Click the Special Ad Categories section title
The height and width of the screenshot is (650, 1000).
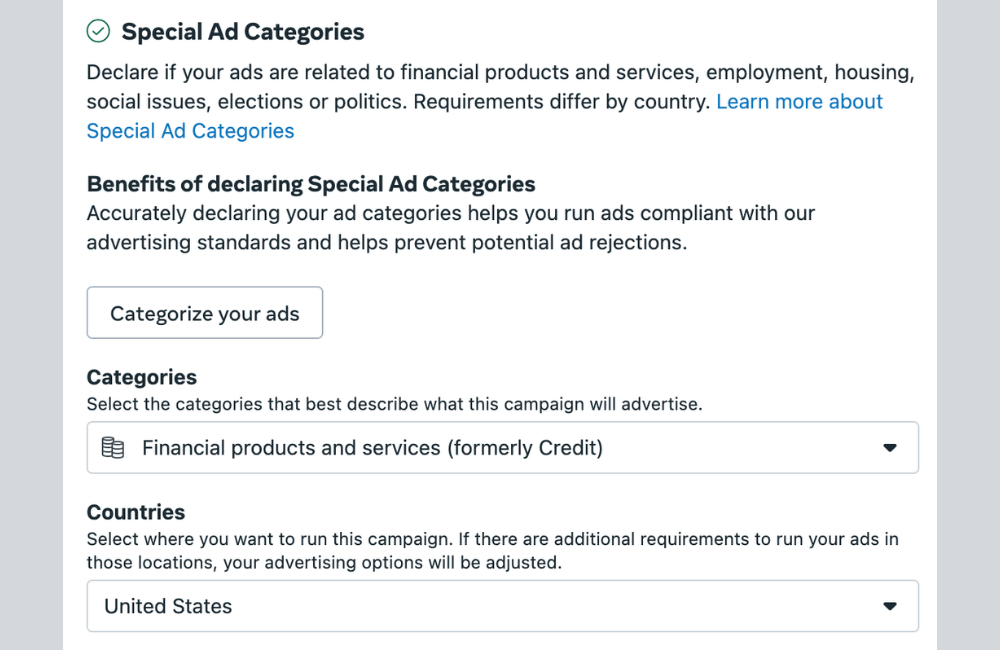(242, 31)
